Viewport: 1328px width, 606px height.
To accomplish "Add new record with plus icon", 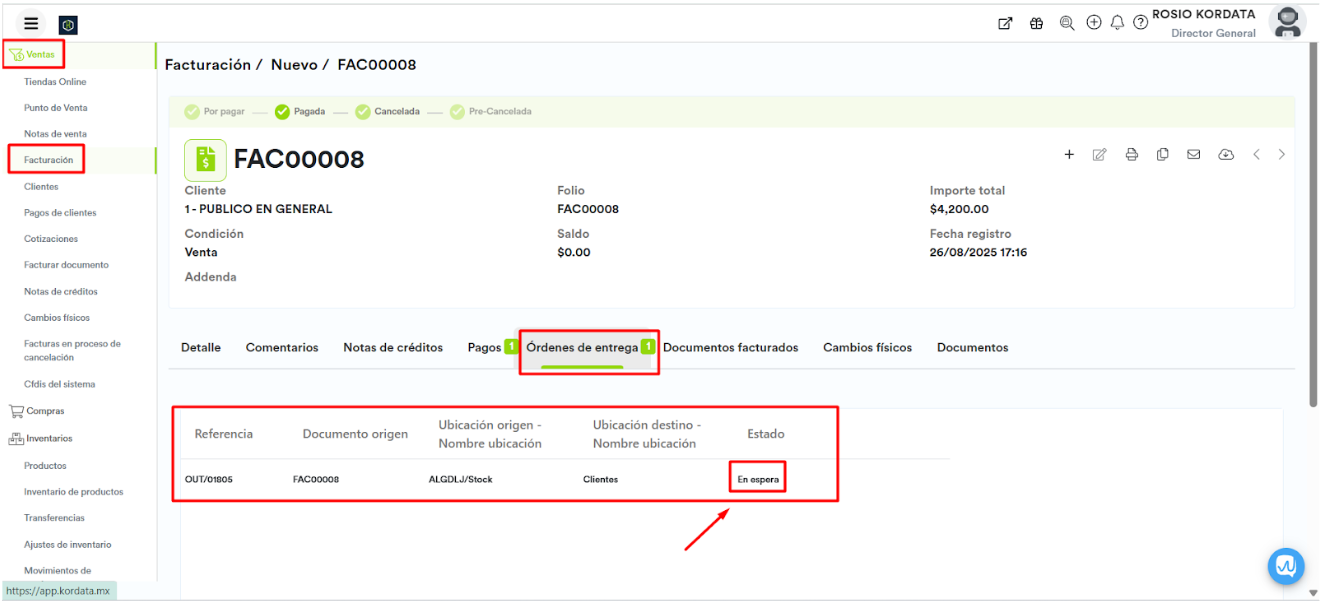I will coord(1069,154).
